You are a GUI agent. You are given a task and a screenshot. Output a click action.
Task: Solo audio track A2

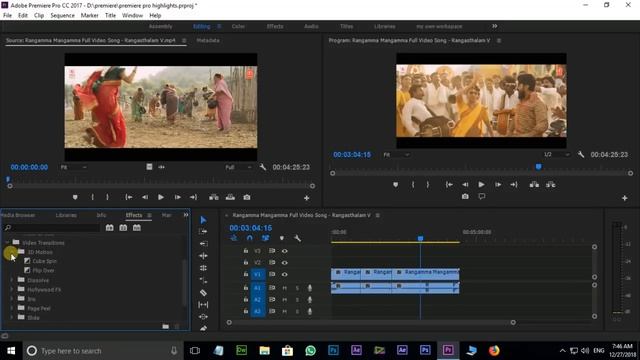click(x=297, y=300)
